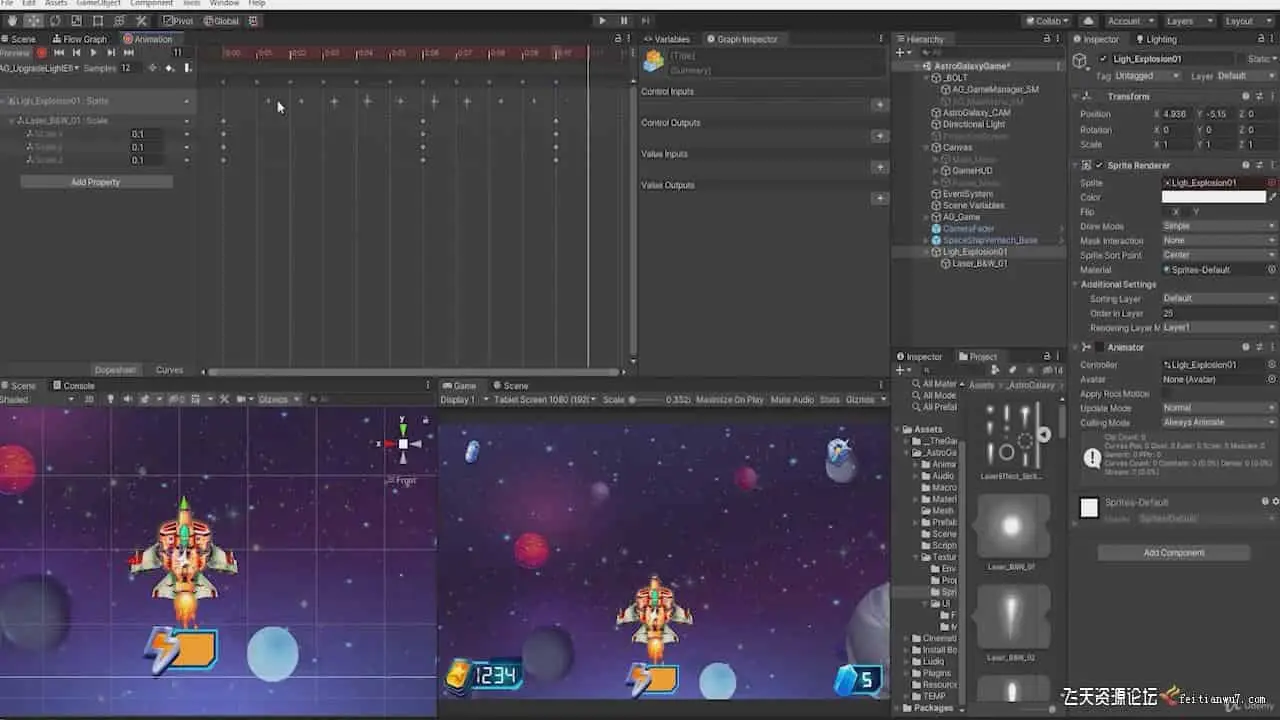
Task: Open the Window menu
Action: (x=224, y=3)
